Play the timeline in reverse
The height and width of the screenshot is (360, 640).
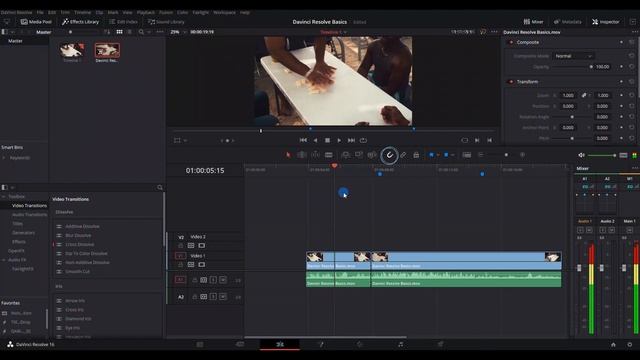316,140
